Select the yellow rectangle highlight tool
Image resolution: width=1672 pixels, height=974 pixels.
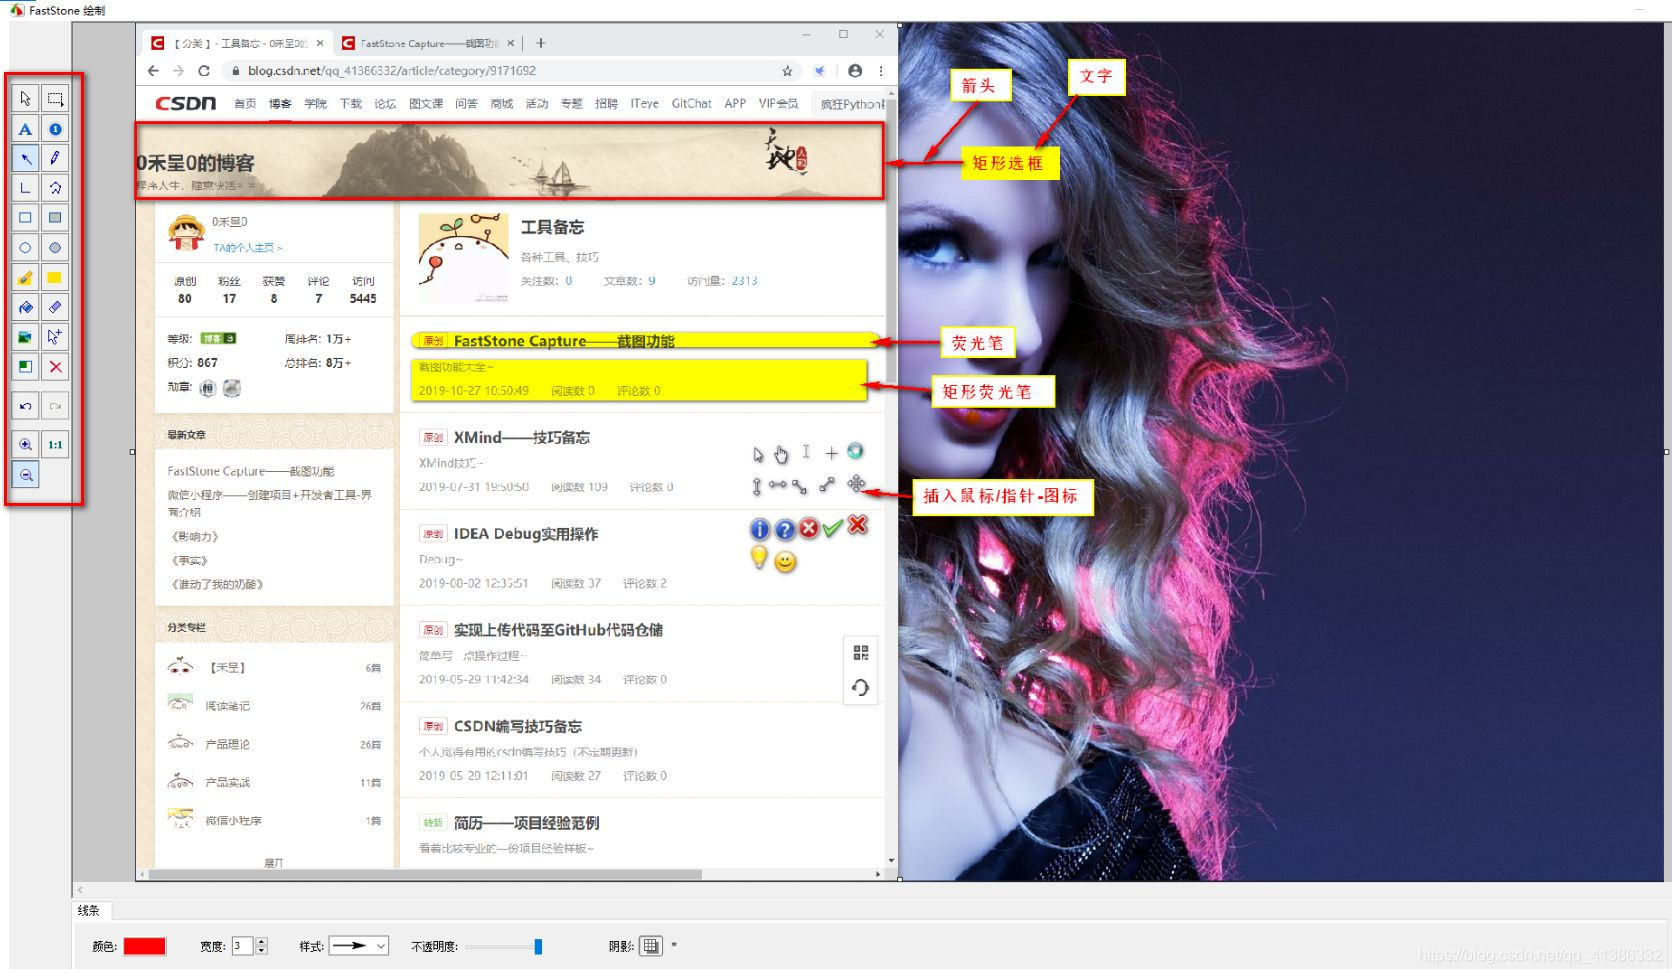coord(55,277)
